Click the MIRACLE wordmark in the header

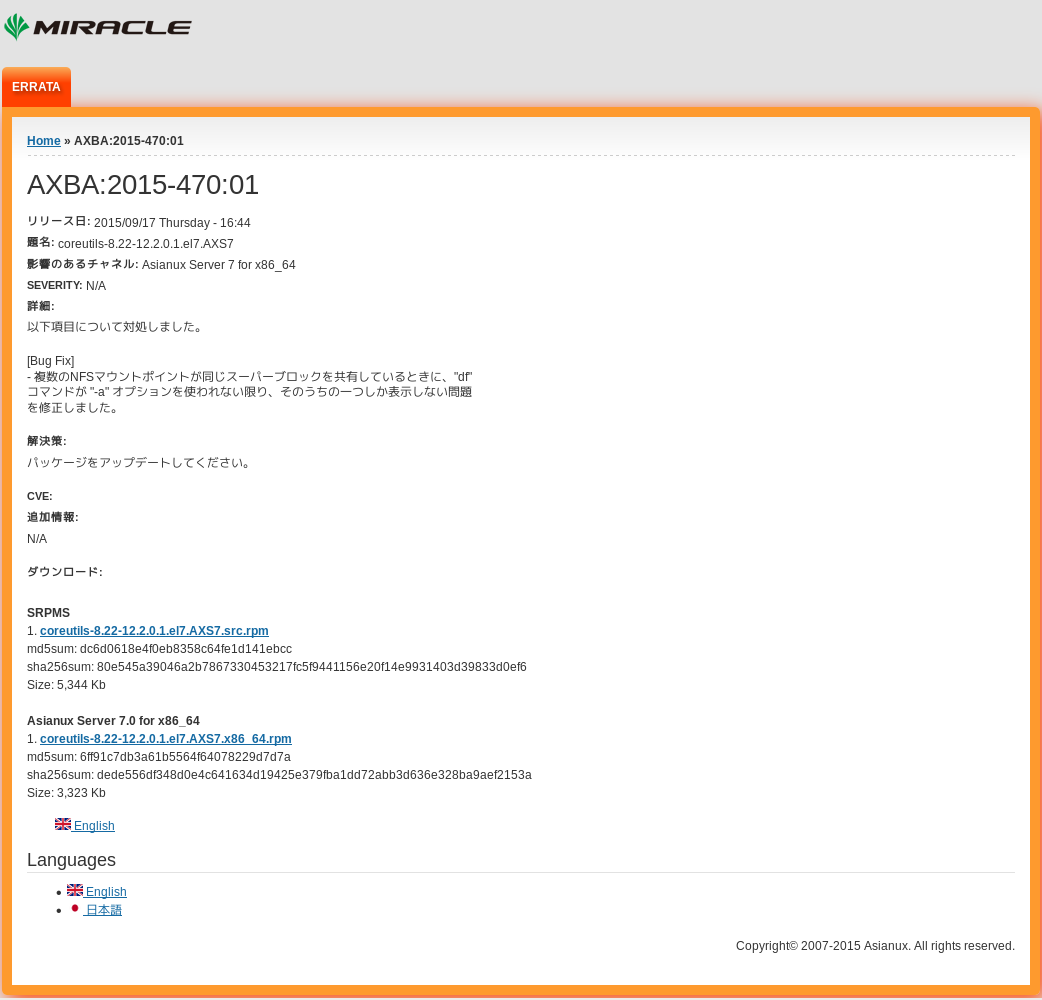click(x=112, y=28)
